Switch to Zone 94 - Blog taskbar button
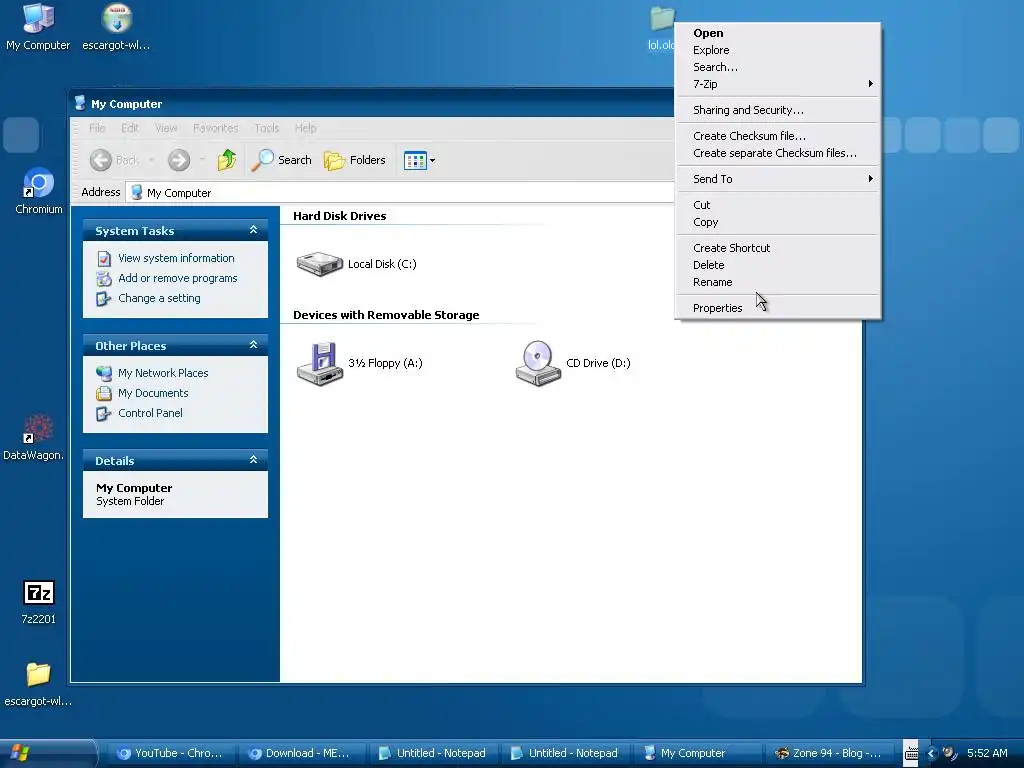1024x768 pixels. [829, 753]
